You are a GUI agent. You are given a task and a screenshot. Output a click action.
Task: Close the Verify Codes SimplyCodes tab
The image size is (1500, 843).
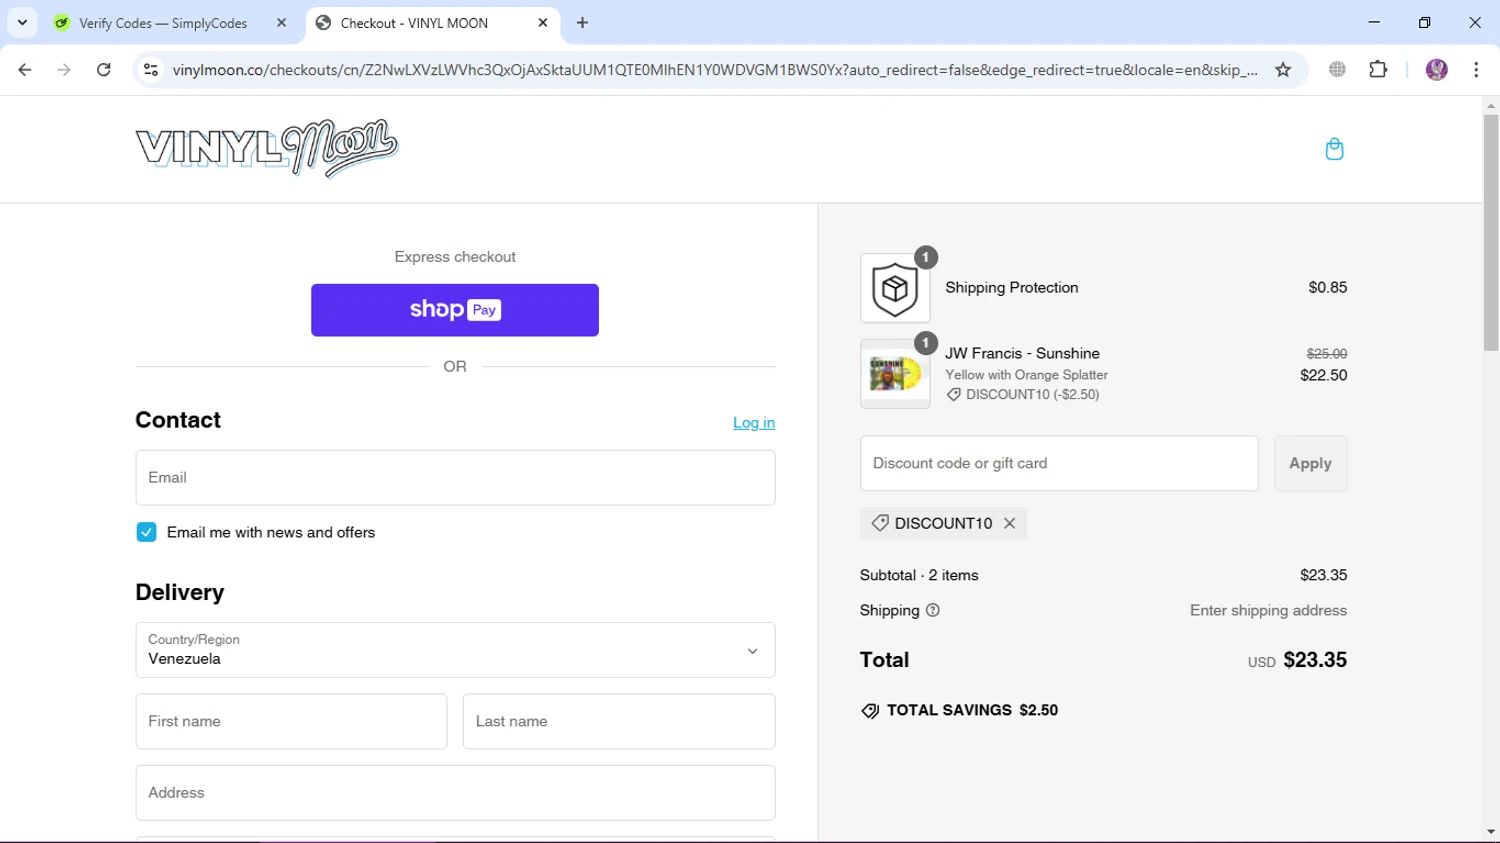tap(281, 23)
